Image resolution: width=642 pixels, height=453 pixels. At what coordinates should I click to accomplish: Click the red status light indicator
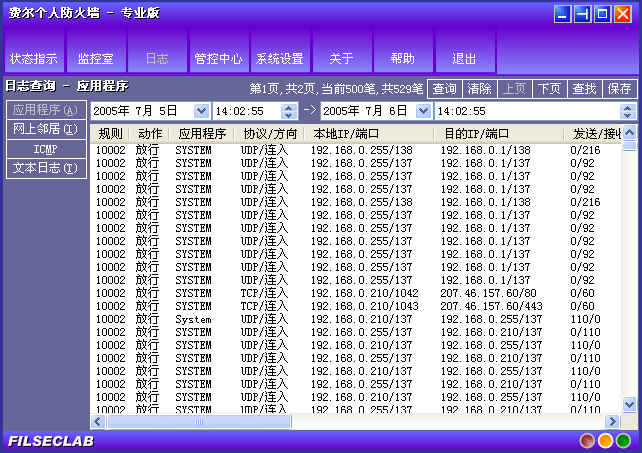pyautogui.click(x=587, y=440)
